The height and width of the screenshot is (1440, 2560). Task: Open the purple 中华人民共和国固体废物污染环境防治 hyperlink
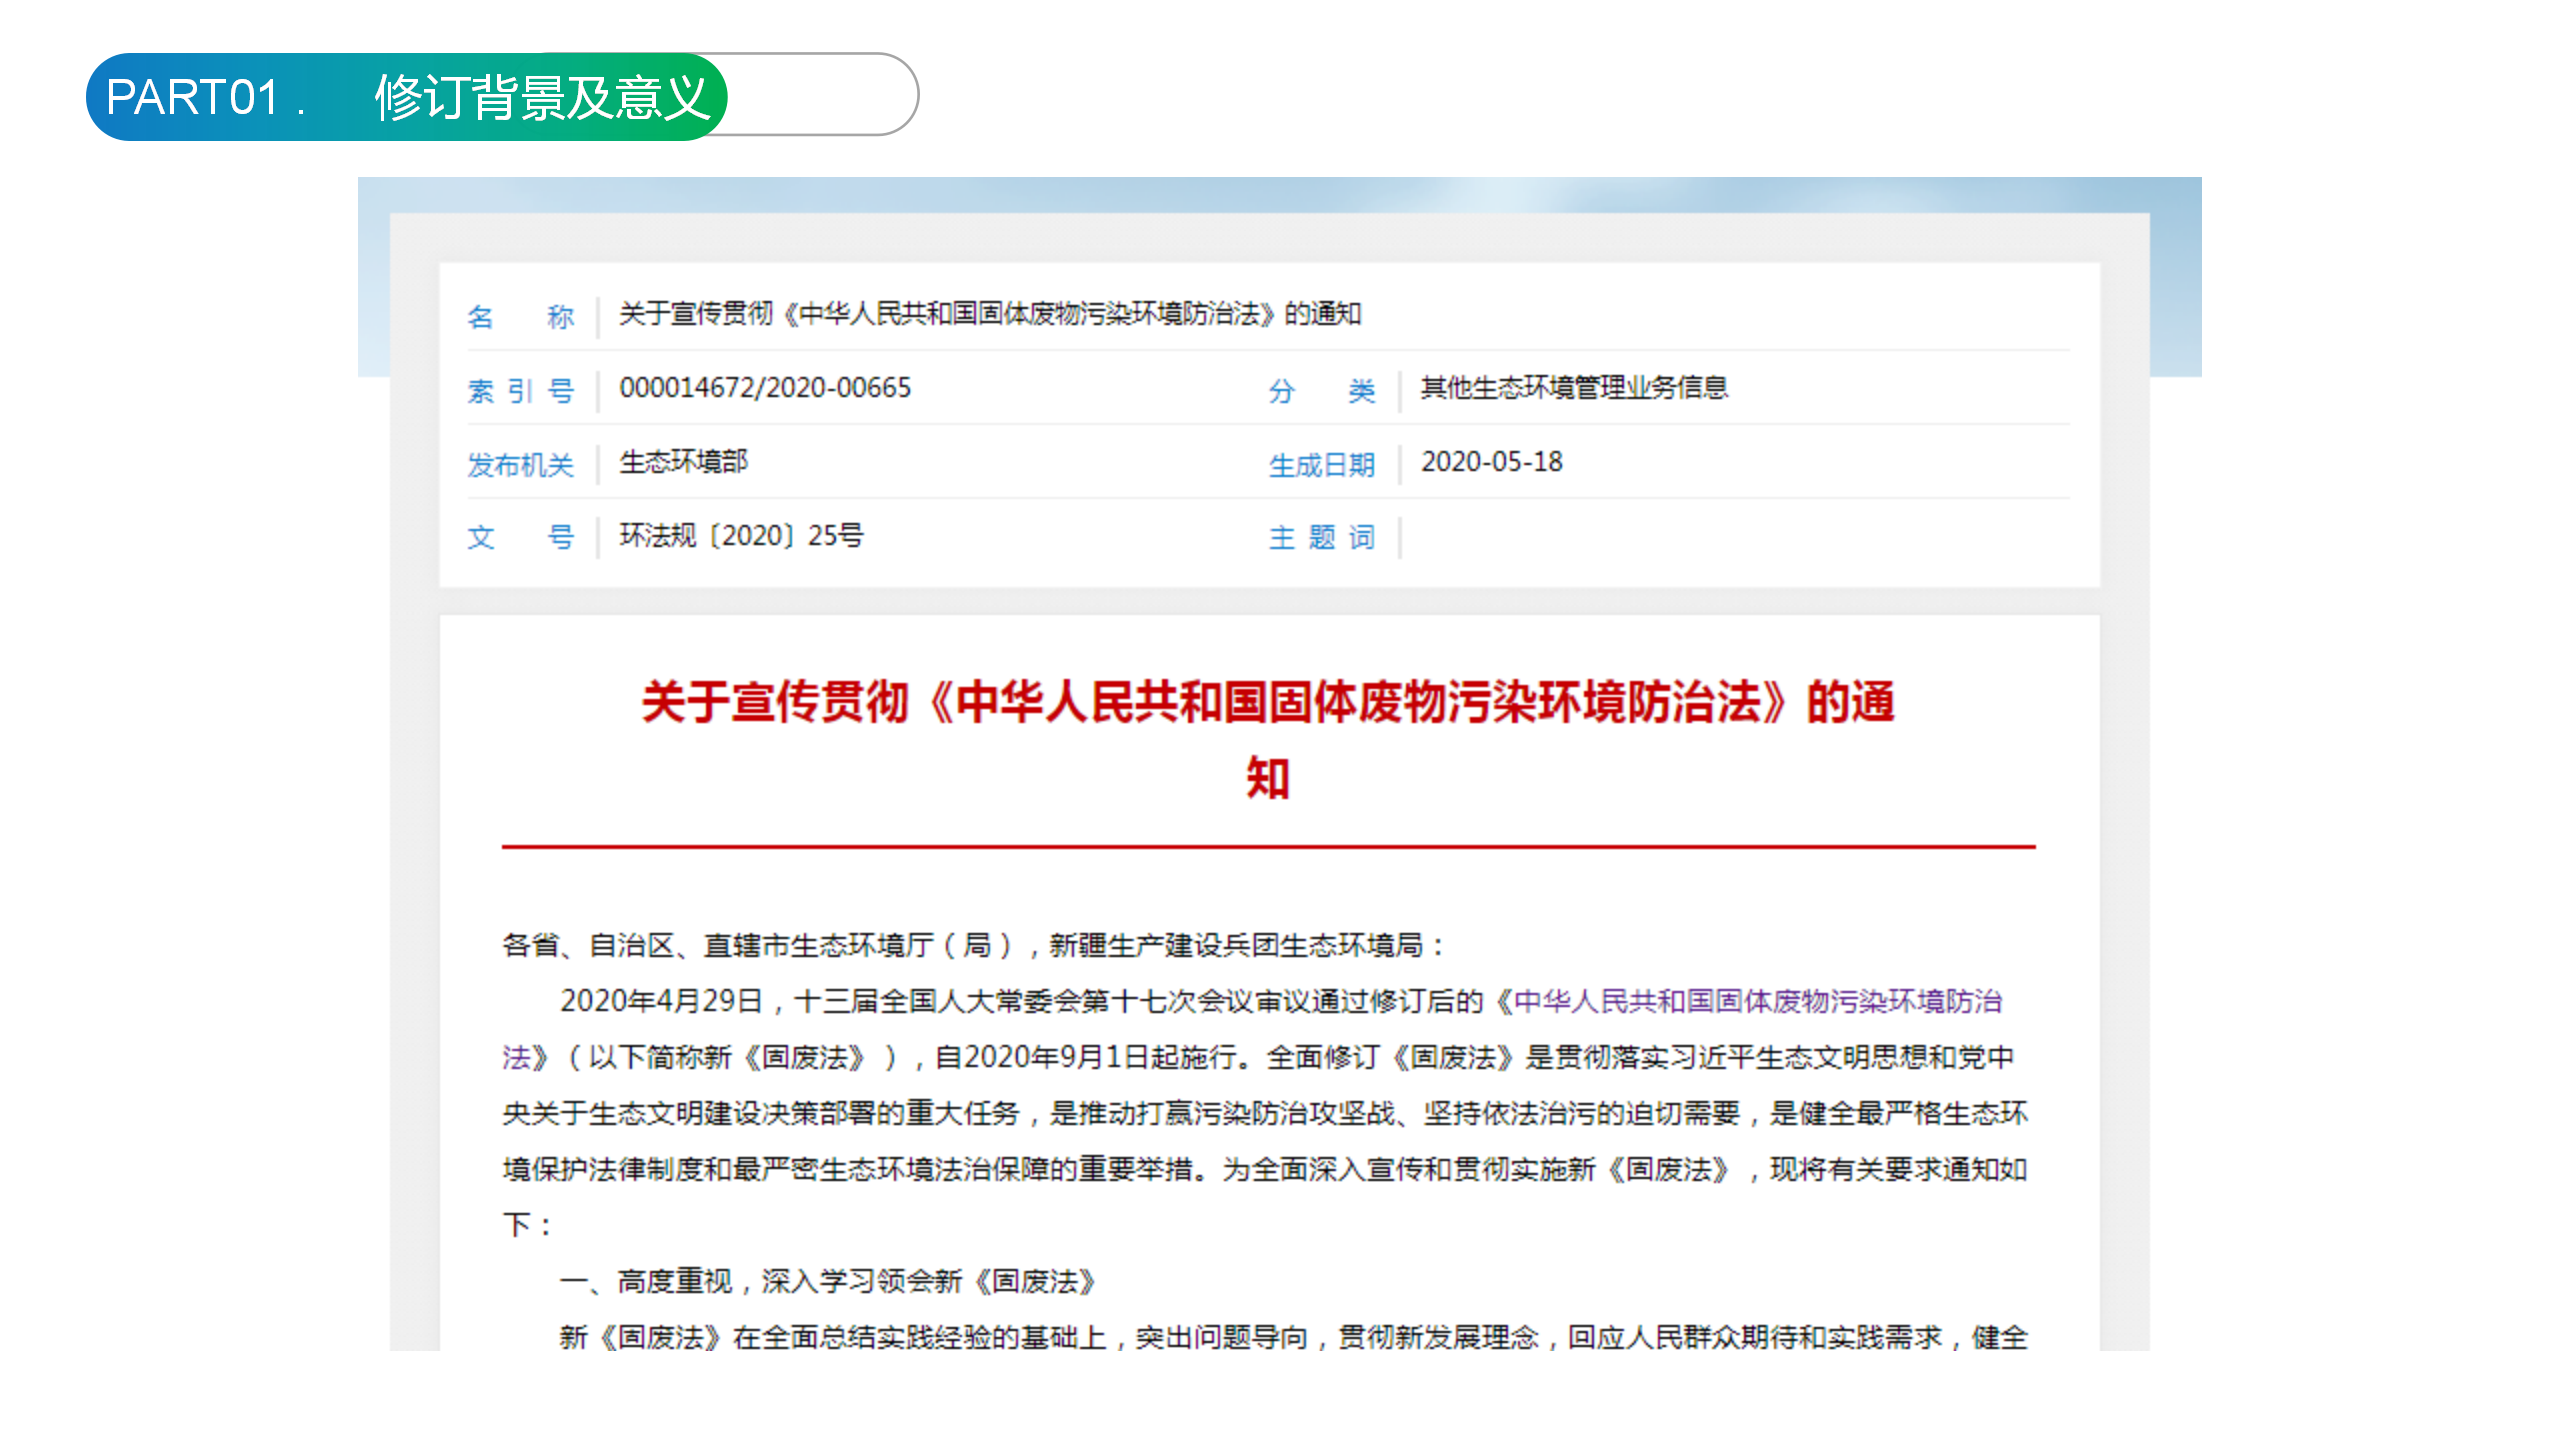point(1757,1001)
